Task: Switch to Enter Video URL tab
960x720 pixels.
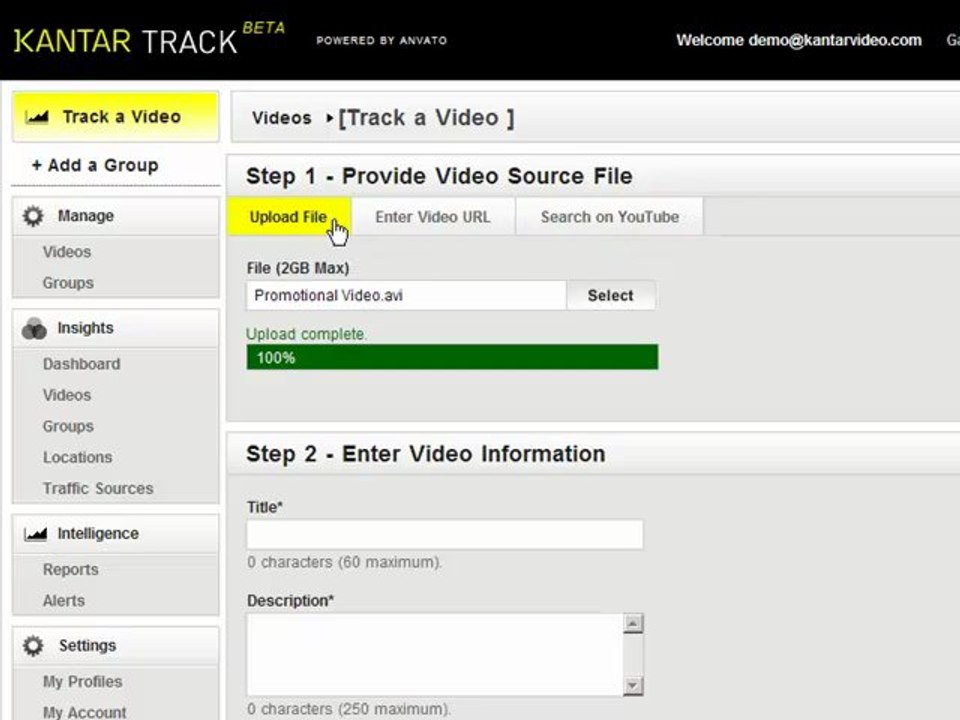Action: click(433, 217)
